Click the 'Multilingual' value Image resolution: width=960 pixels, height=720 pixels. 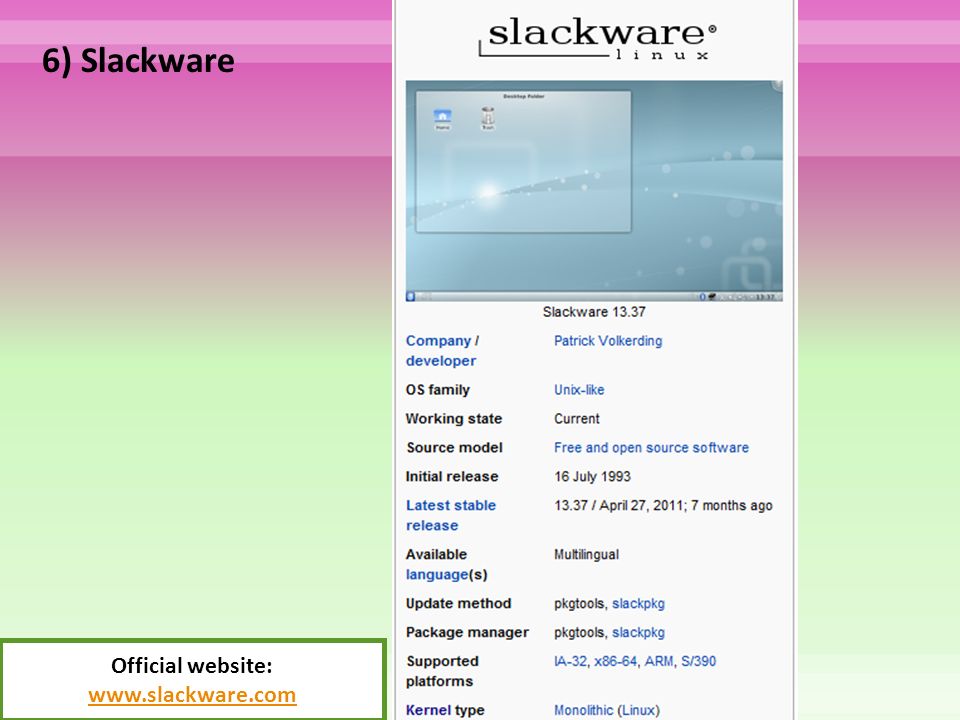tap(587, 555)
